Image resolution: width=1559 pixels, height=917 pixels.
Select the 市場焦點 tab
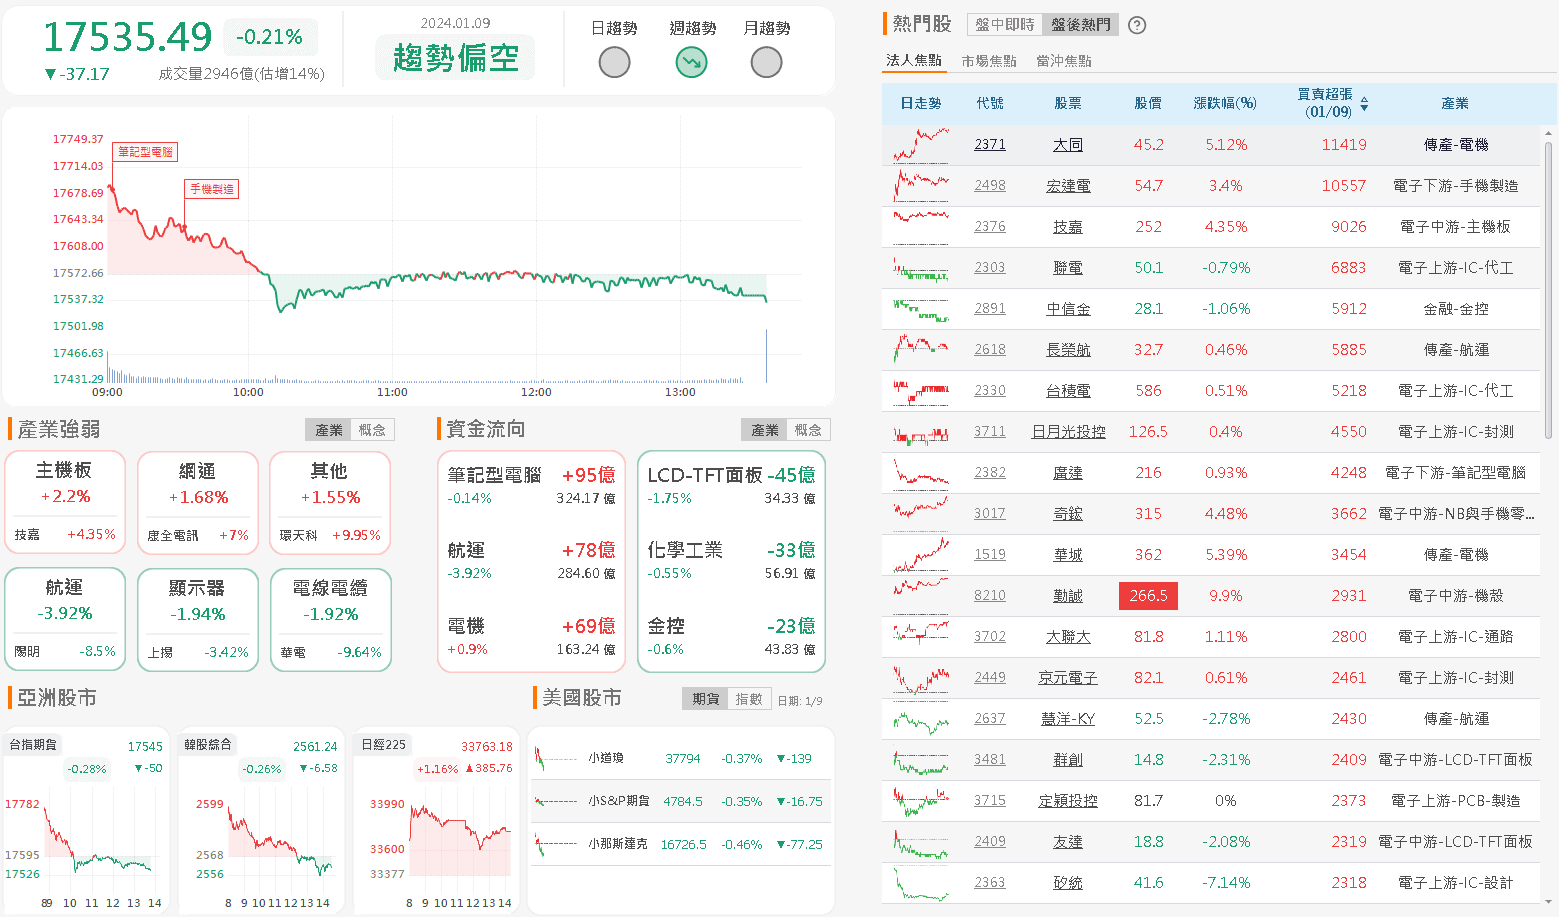988,61
